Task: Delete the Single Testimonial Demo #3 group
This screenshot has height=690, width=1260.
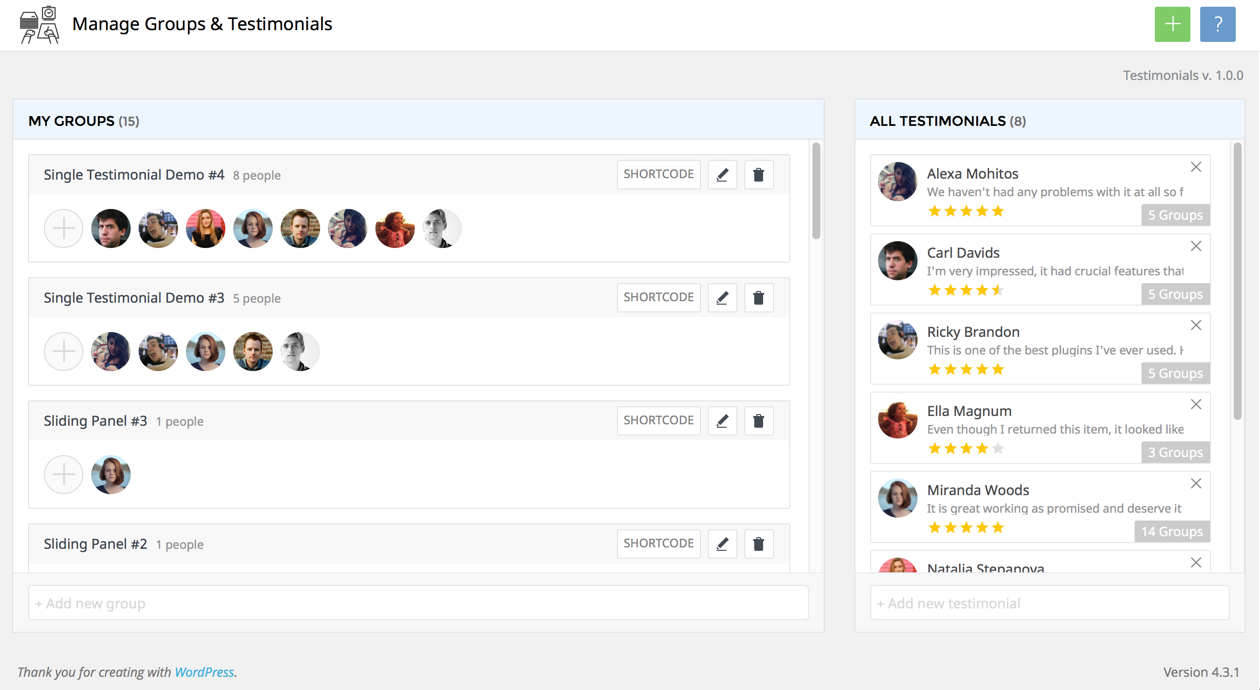Action: 758,298
